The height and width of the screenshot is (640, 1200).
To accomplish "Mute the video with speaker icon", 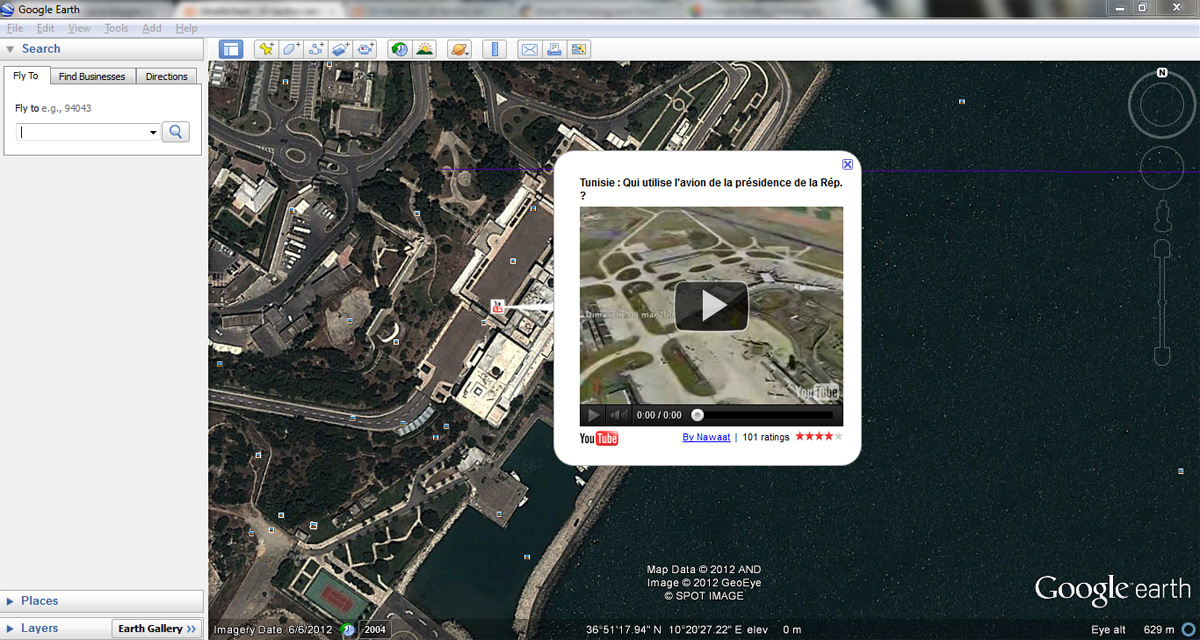I will [x=619, y=415].
